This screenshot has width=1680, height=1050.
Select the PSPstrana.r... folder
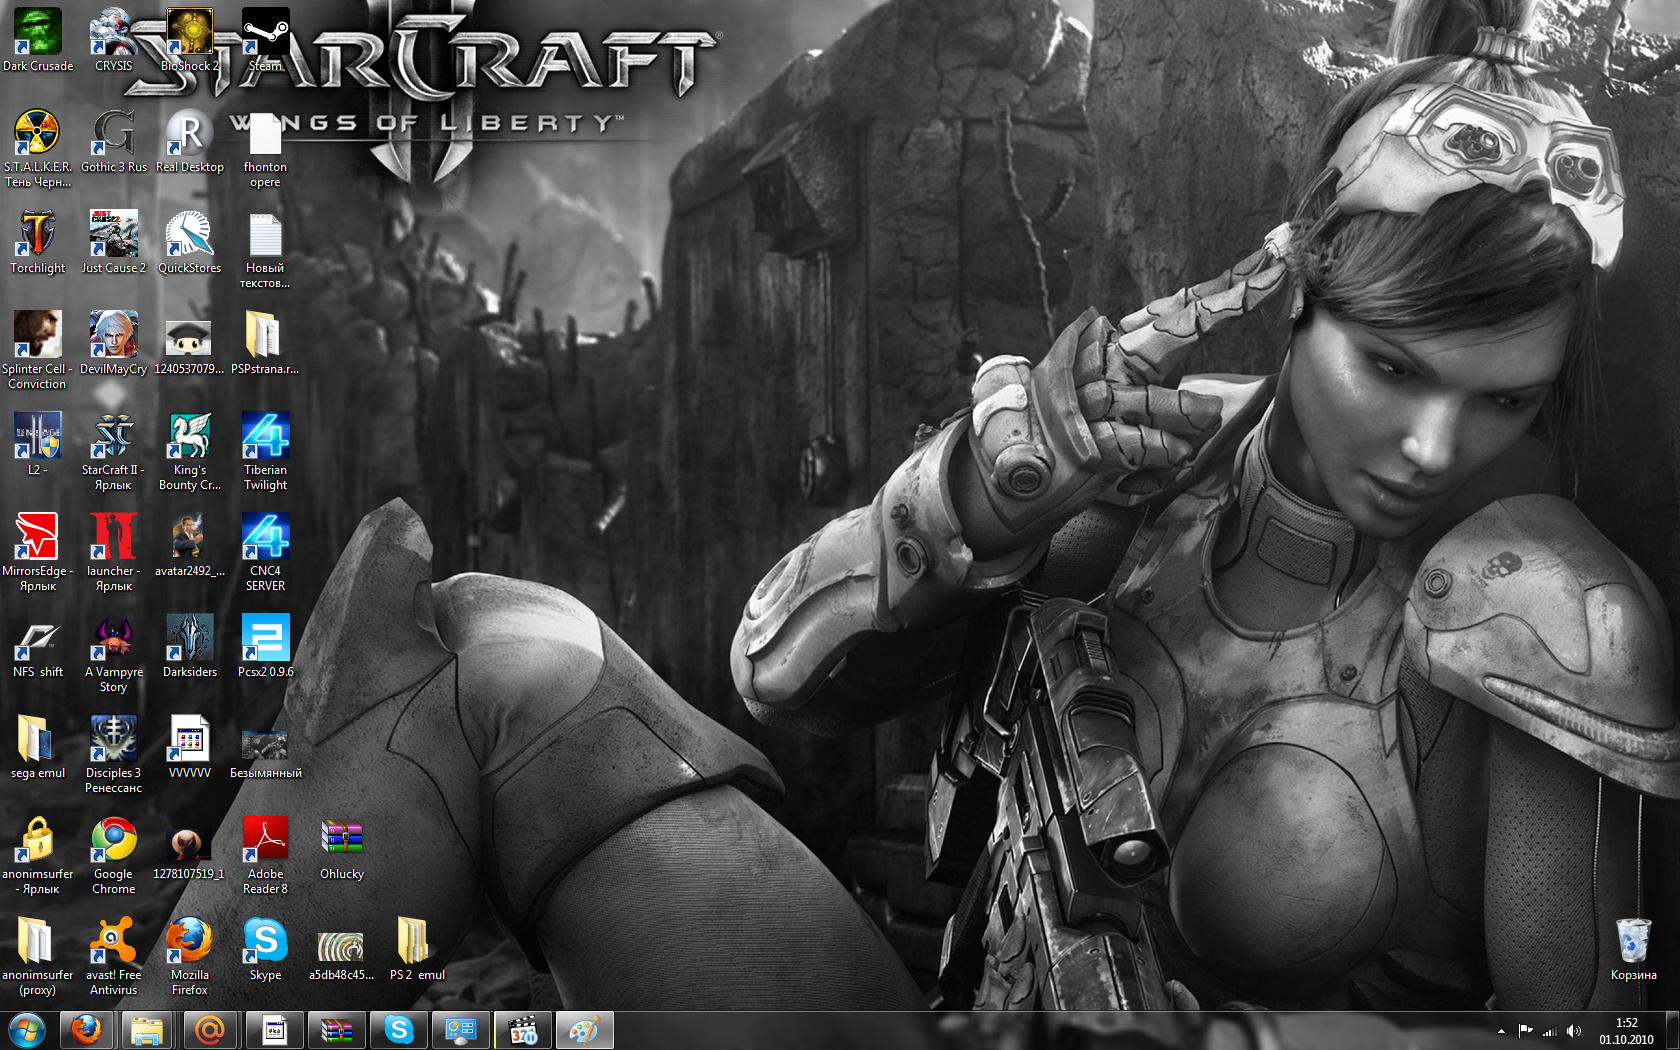pyautogui.click(x=265, y=343)
